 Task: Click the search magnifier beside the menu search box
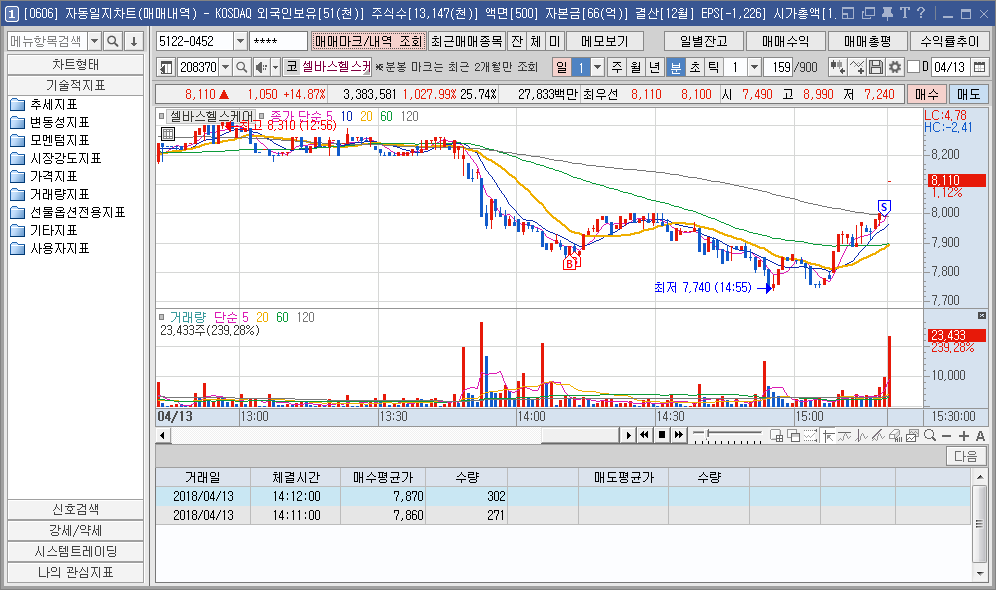tap(112, 41)
